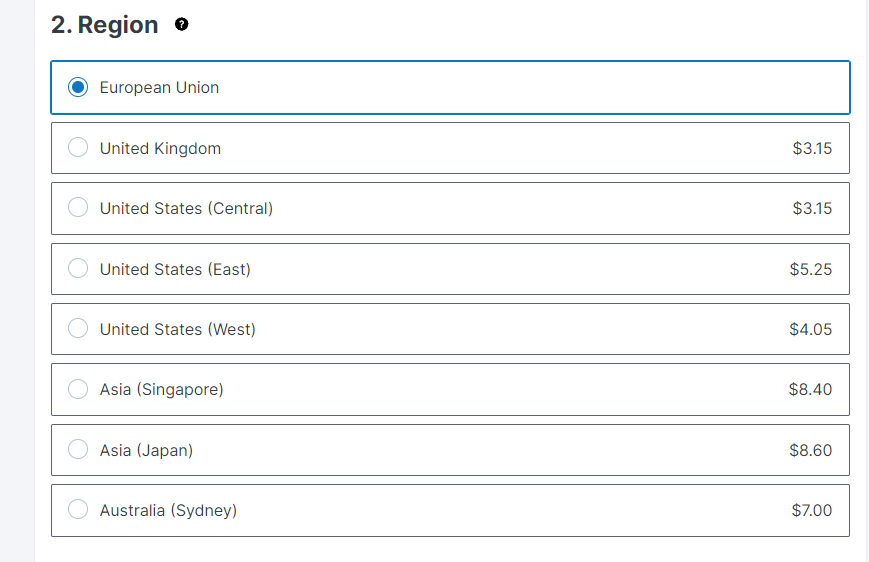Image resolution: width=869 pixels, height=562 pixels.
Task: Open the Region help question-mark icon
Action: coord(181,24)
